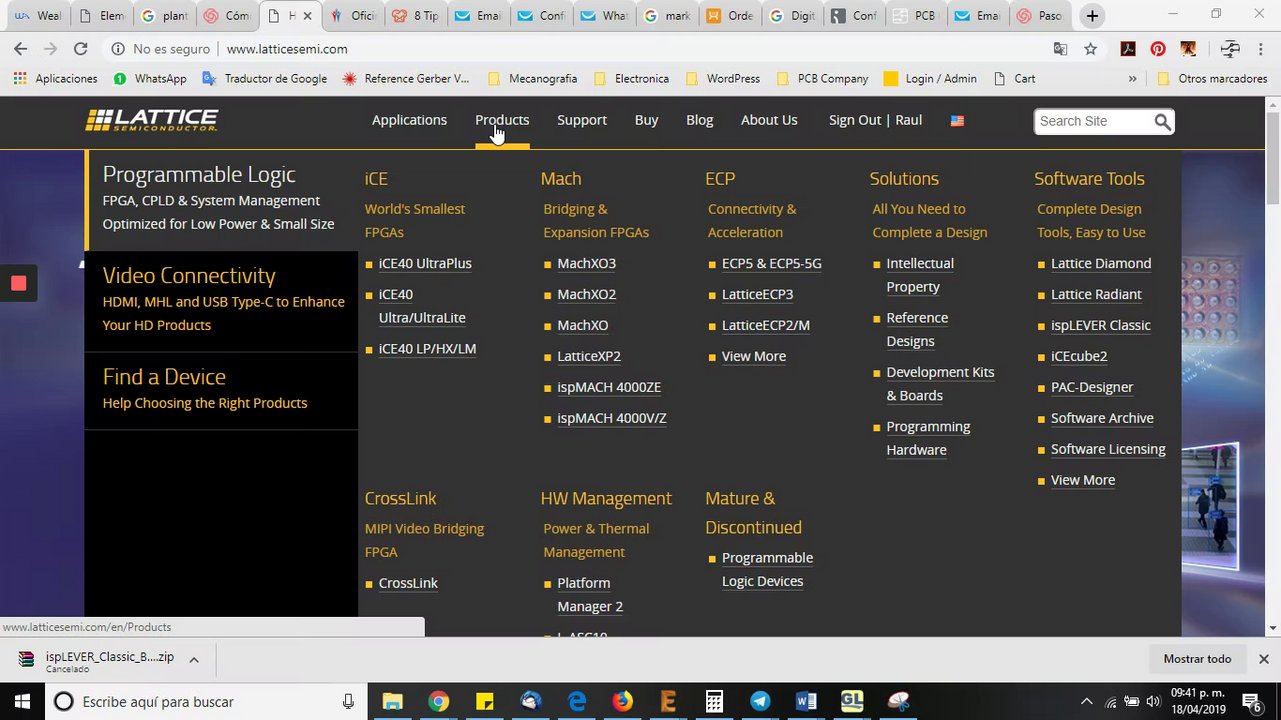Viewport: 1281px width, 720px height.
Task: Open the volume control in system tray
Action: pyautogui.click(x=1153, y=701)
